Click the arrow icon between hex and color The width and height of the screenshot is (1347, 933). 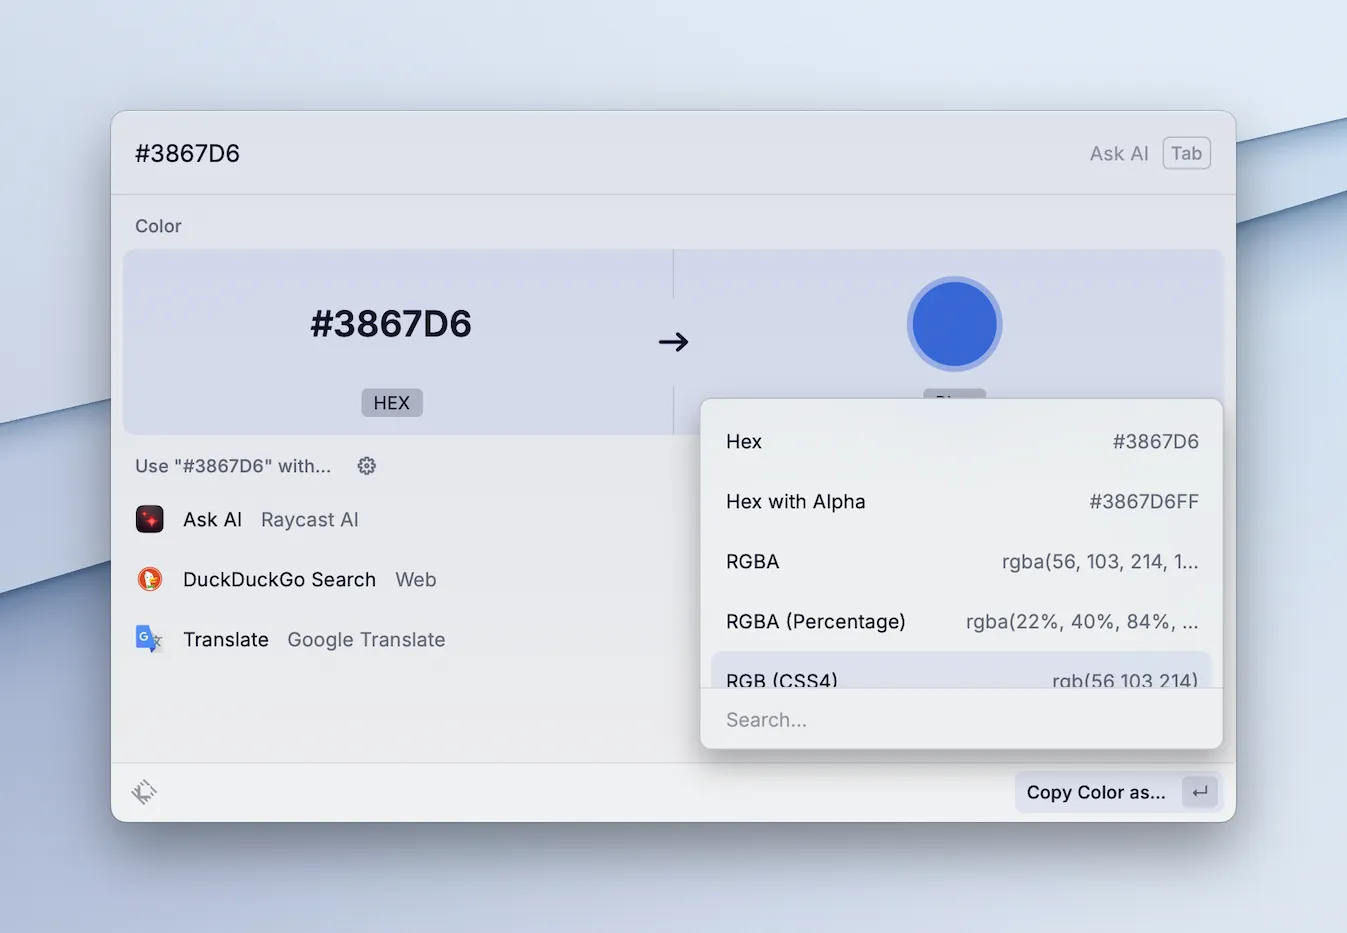(673, 342)
